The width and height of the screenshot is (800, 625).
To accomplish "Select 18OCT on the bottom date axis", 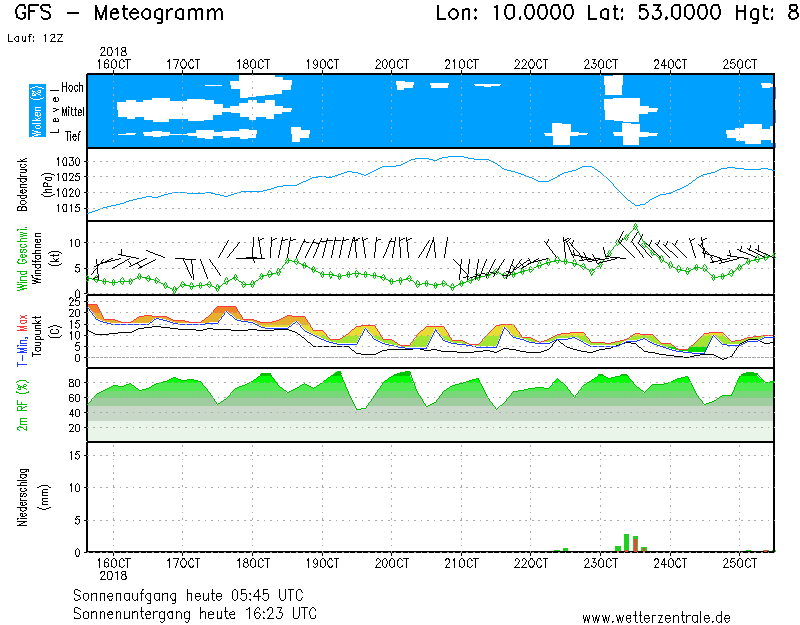I will tap(253, 563).
